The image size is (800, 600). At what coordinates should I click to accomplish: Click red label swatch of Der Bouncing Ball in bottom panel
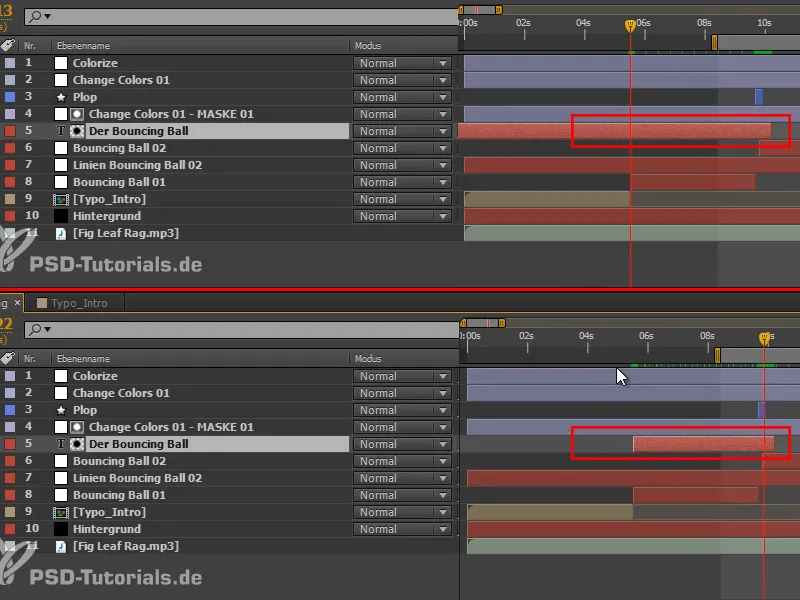point(10,444)
